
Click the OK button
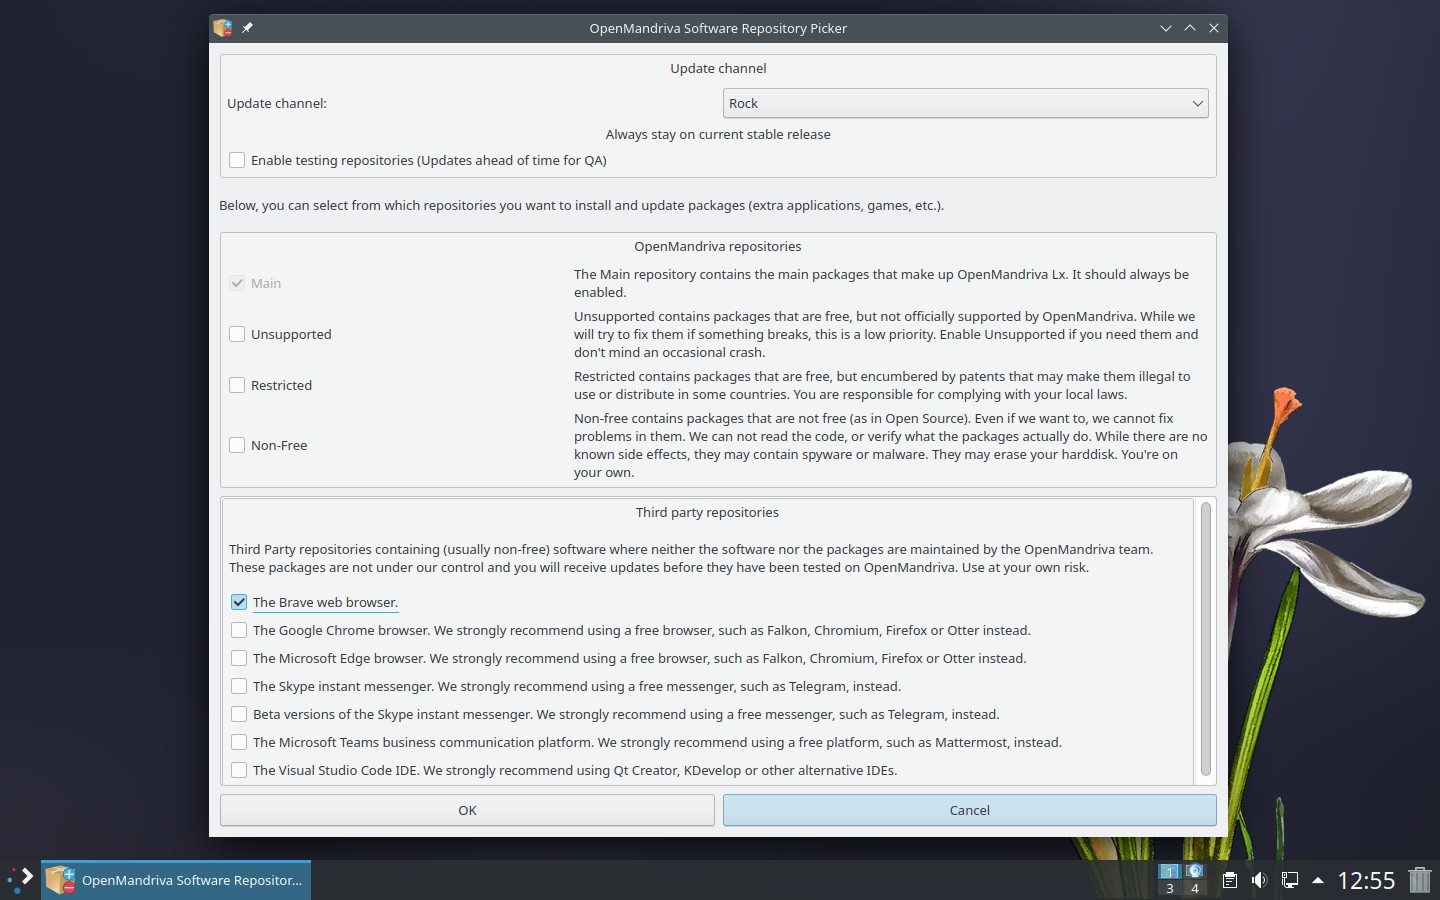tap(467, 810)
